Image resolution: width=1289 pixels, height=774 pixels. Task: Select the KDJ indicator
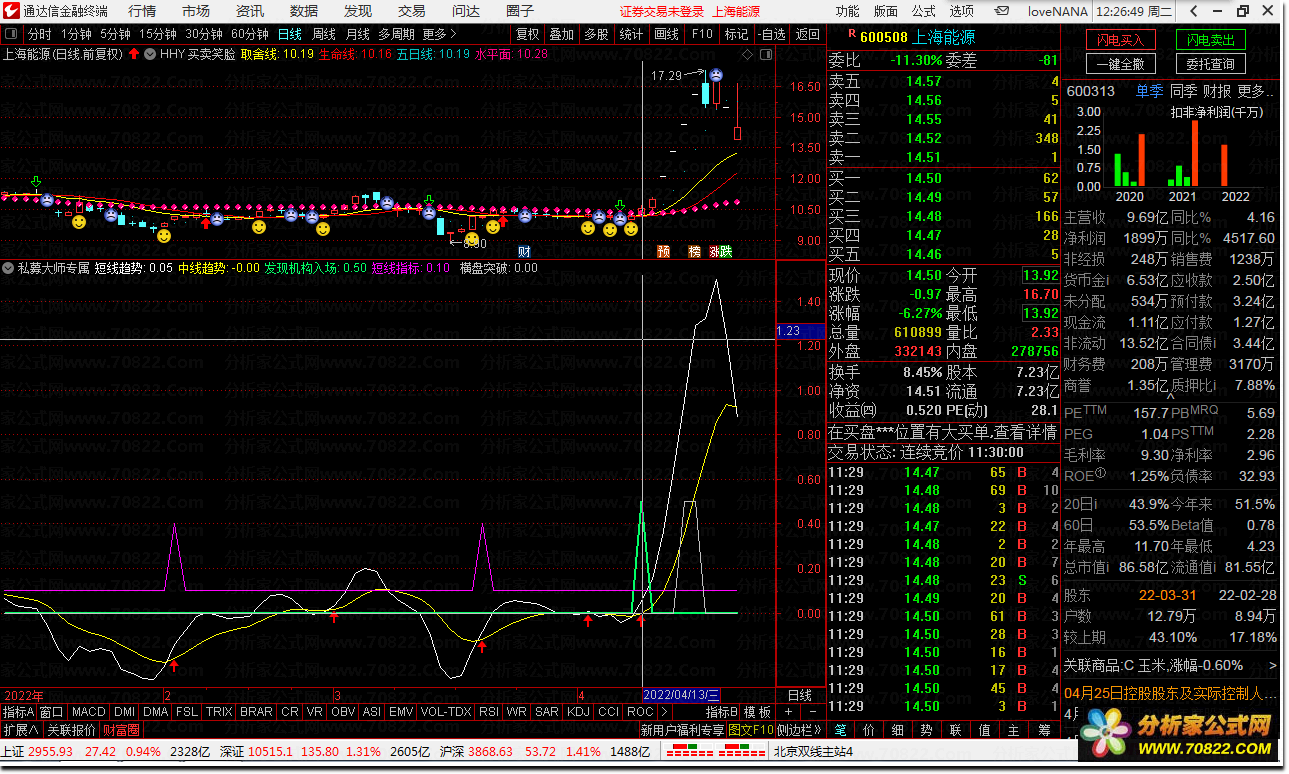(578, 712)
